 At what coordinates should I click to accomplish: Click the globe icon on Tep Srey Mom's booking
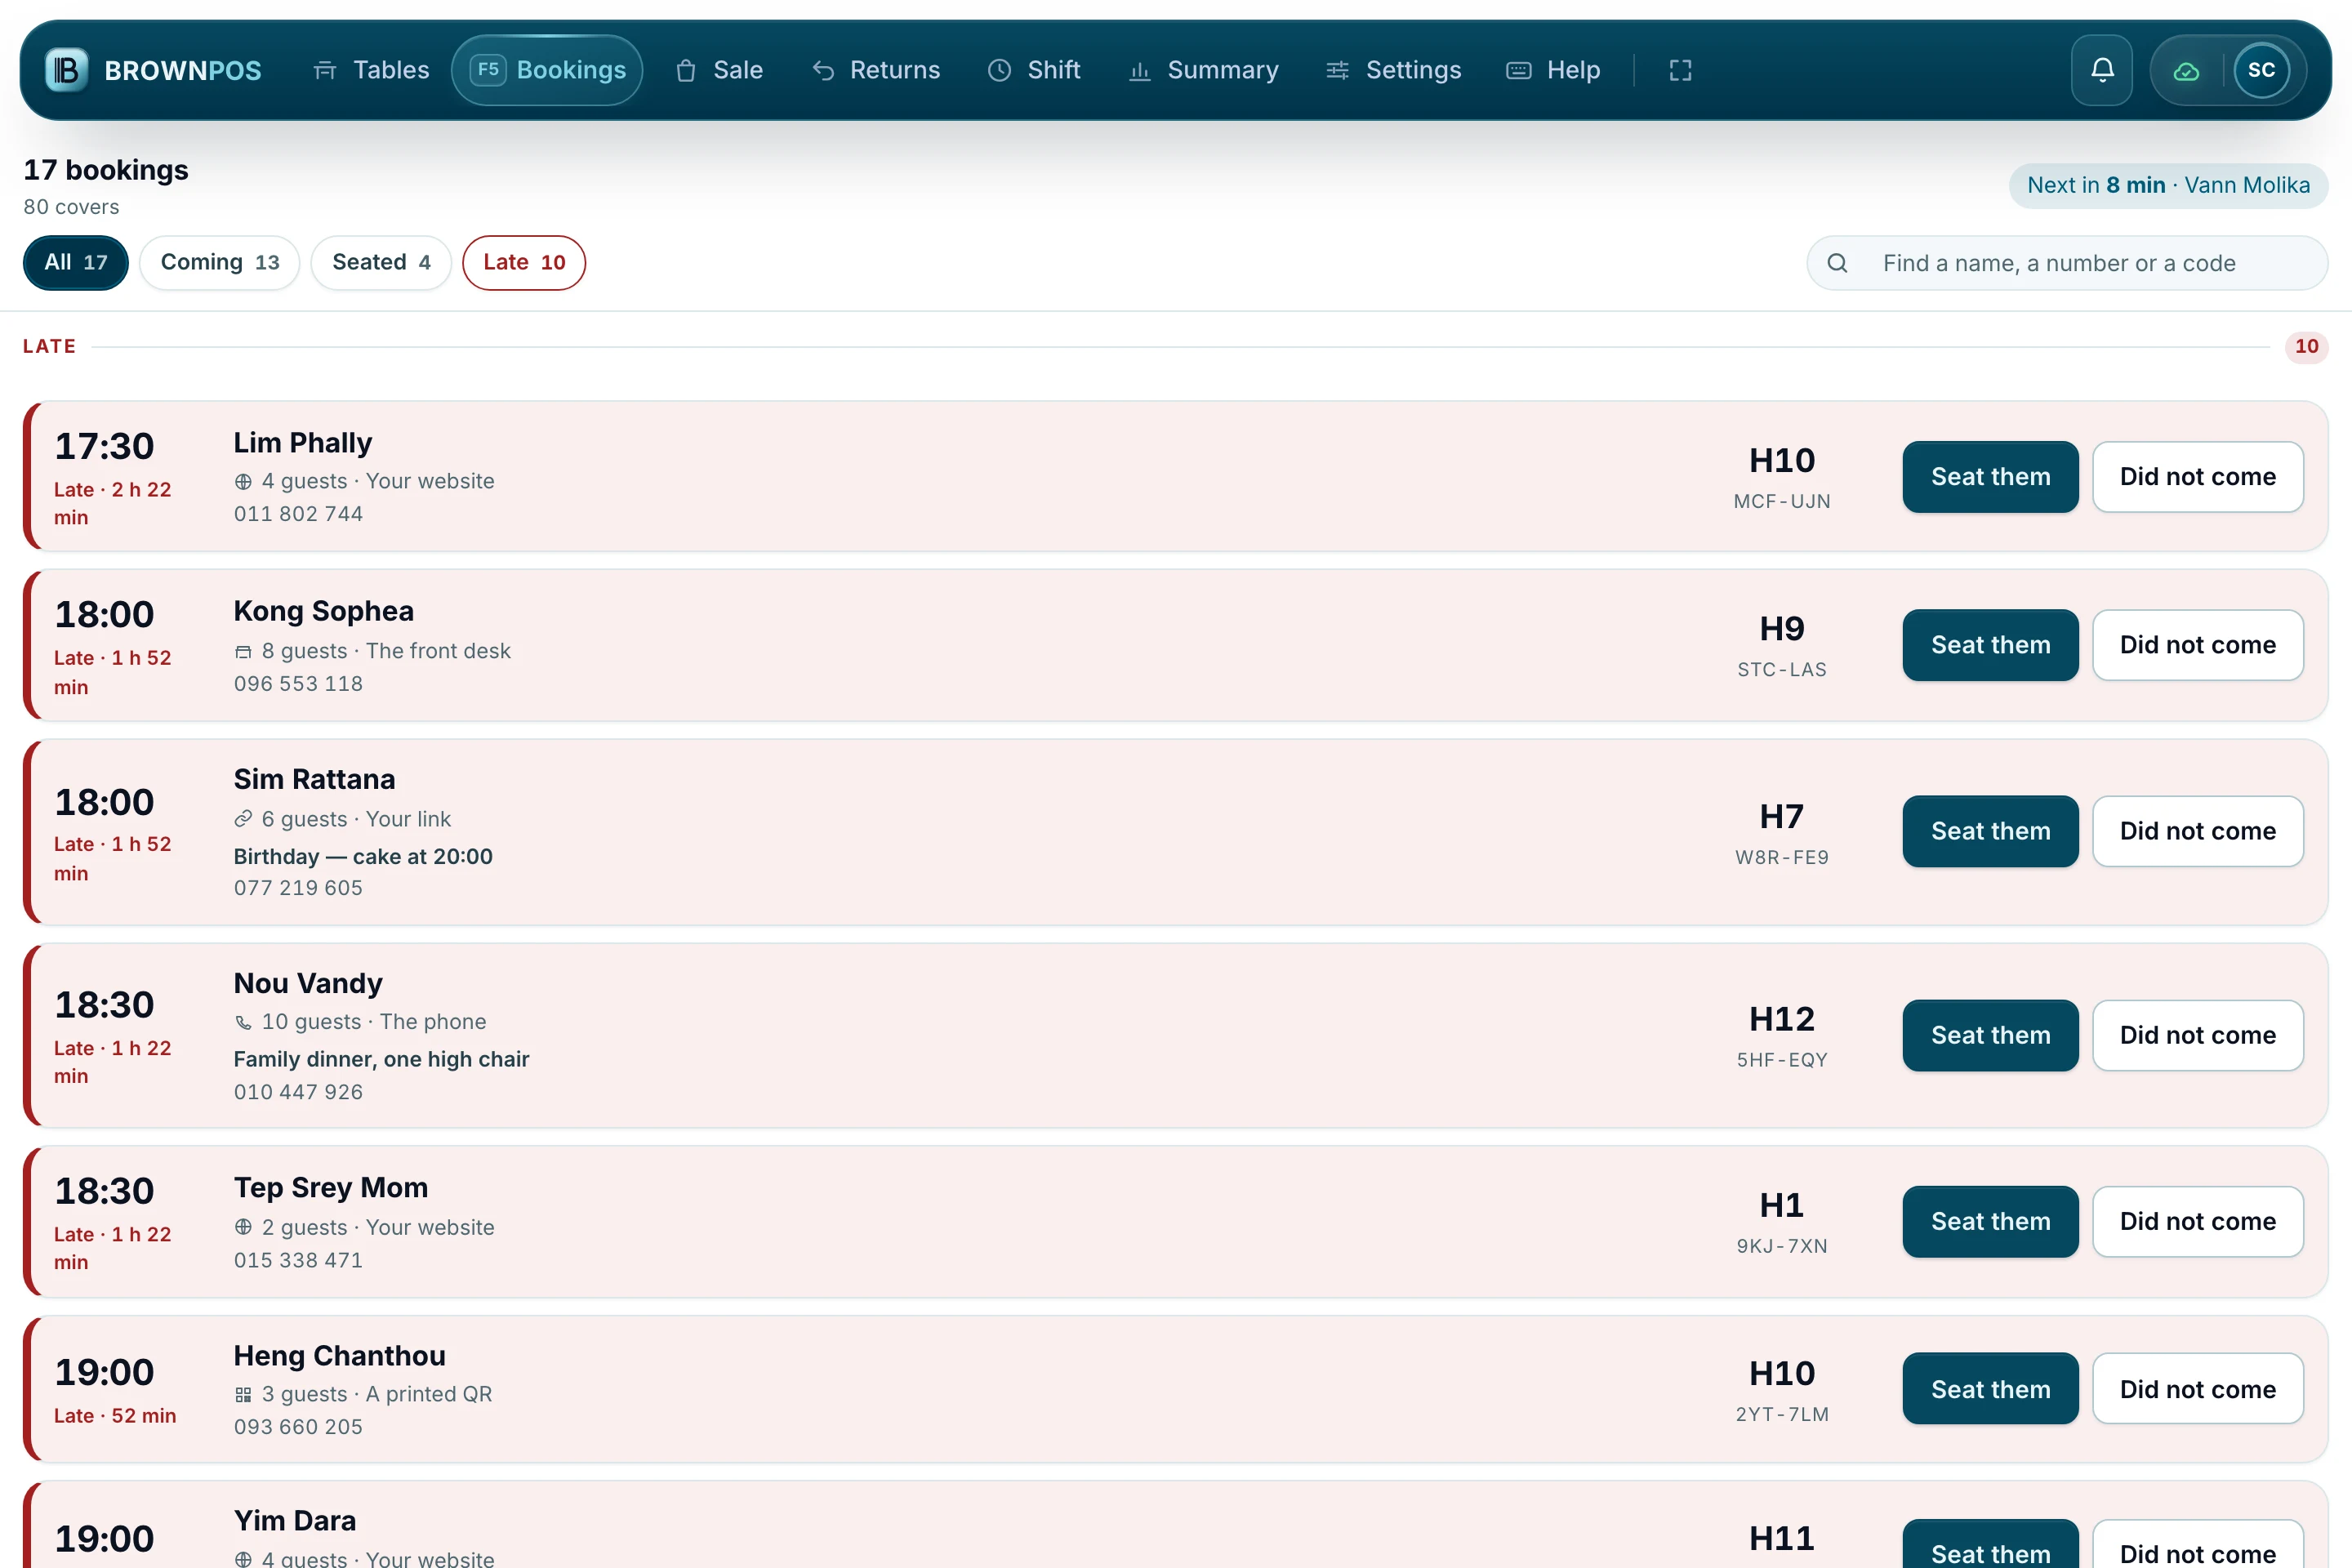coord(243,1227)
